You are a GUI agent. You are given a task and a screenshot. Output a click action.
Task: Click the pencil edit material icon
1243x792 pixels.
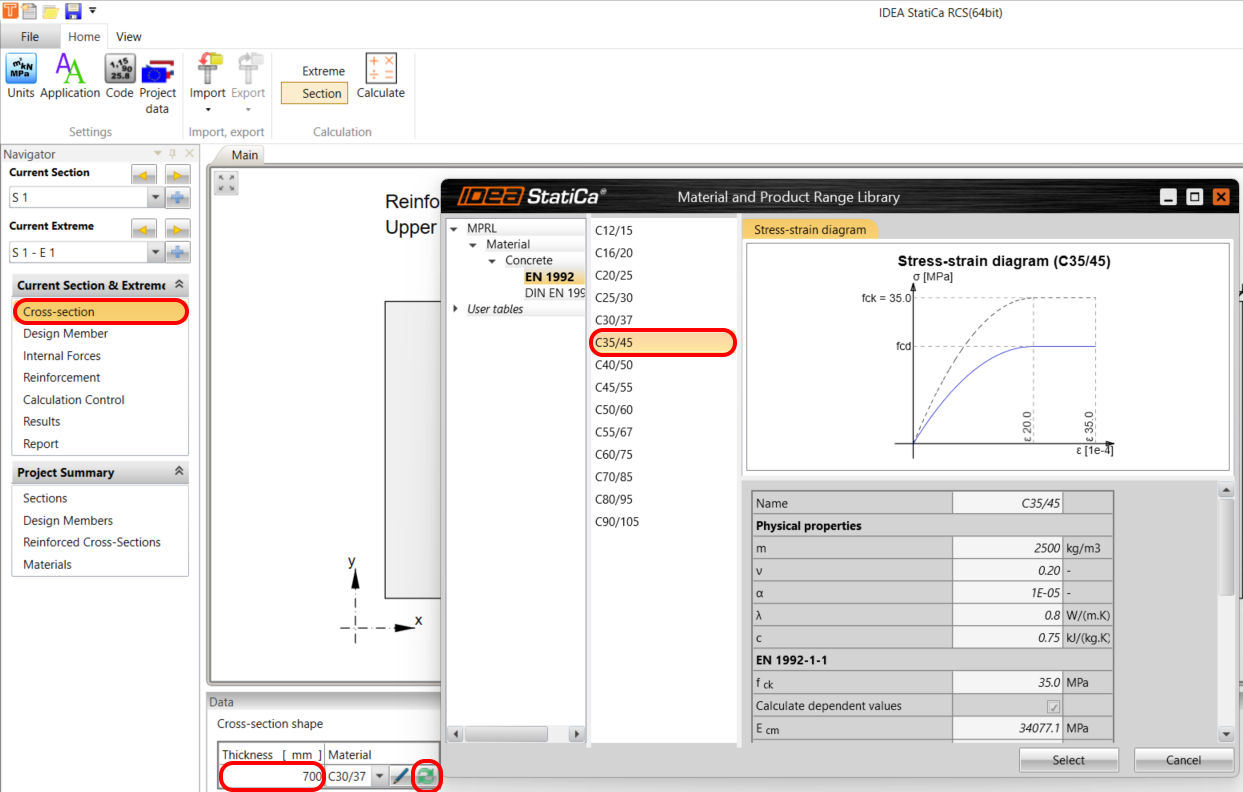(x=400, y=776)
